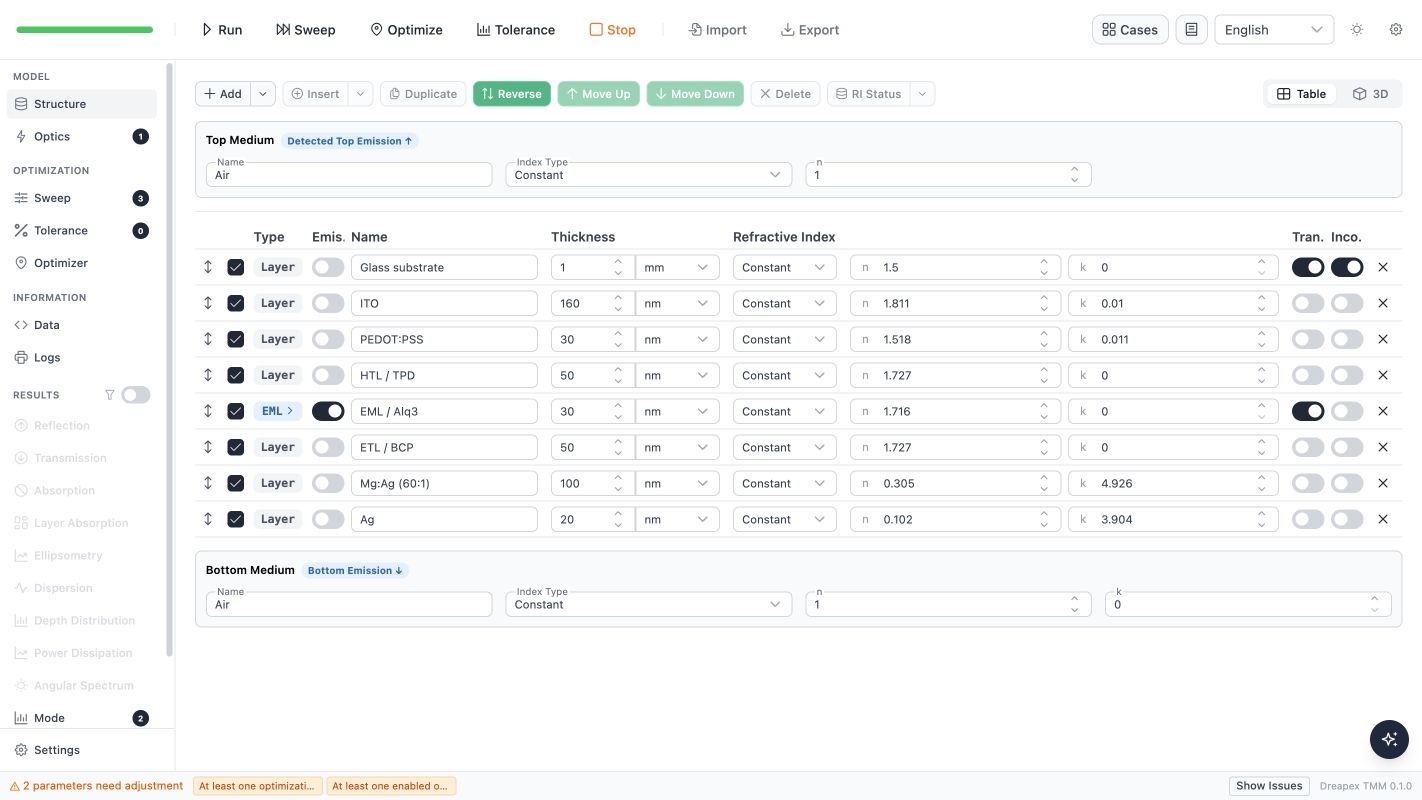Open Data in the sidebar

coord(82,325)
